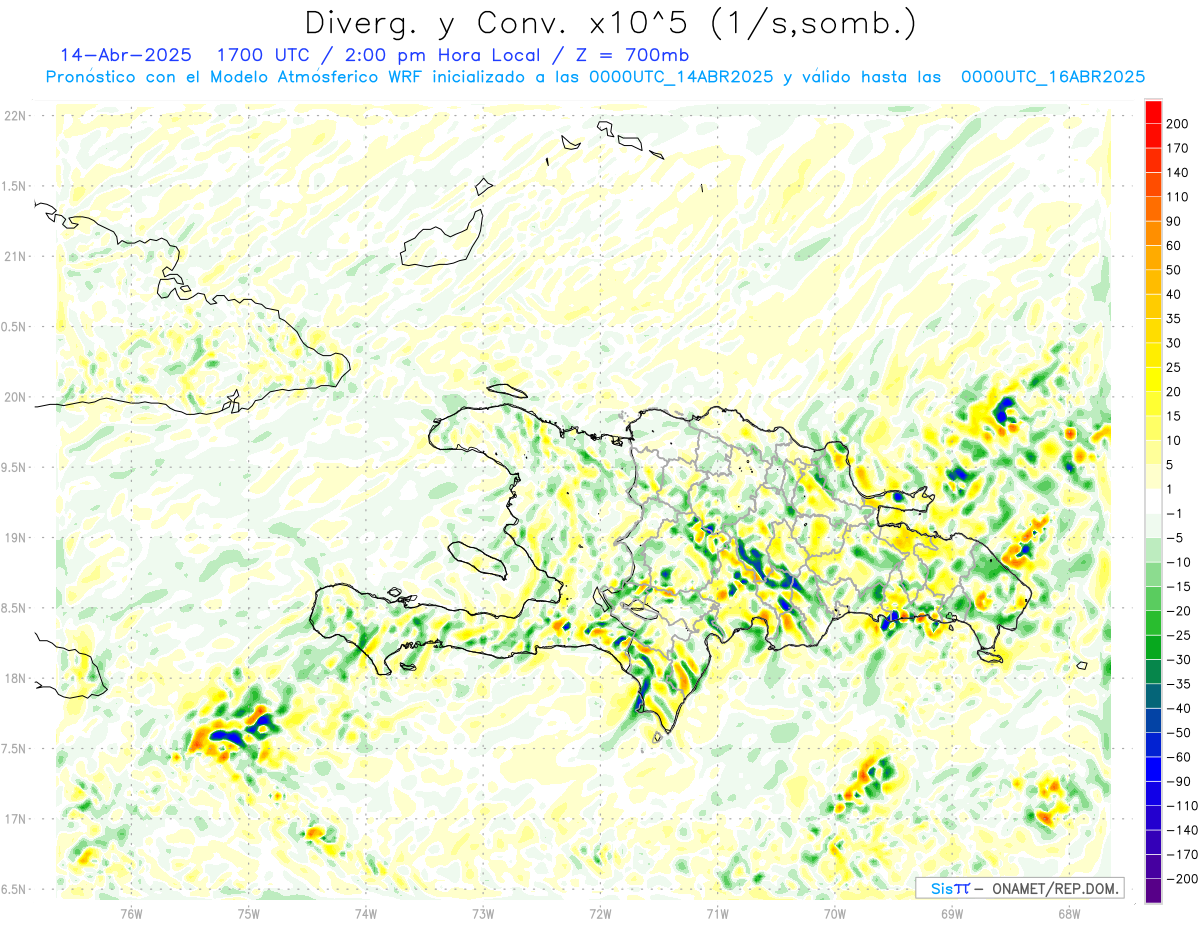Click the "69W" longitude label

coord(952,914)
